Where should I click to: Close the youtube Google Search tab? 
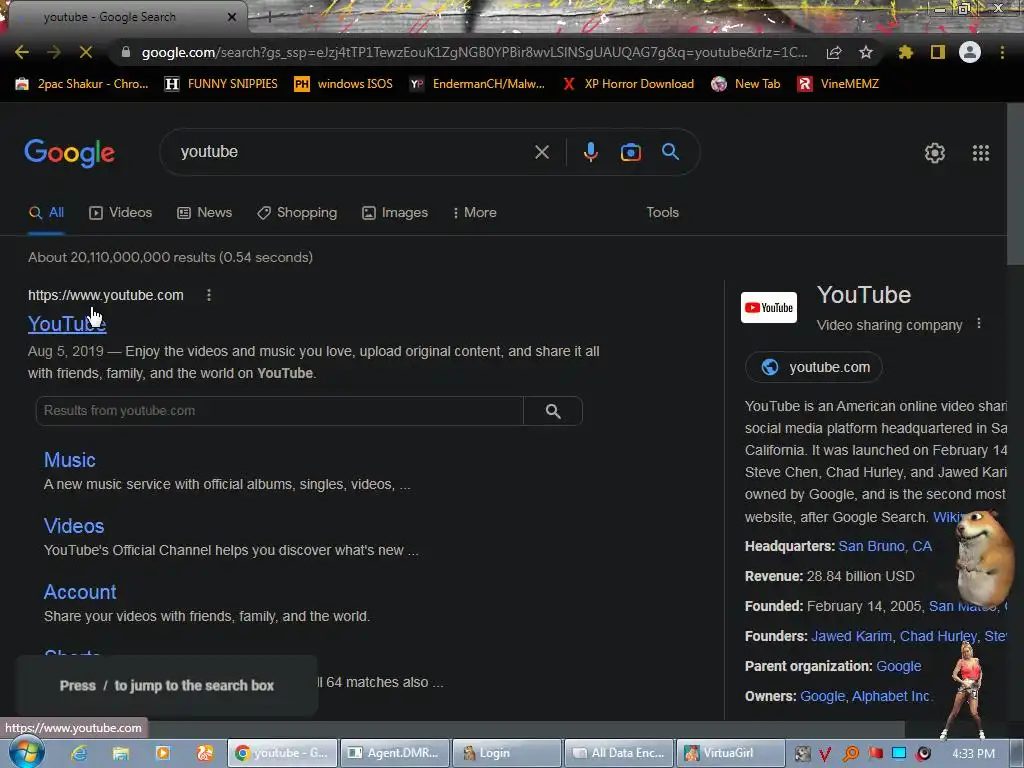(x=232, y=17)
